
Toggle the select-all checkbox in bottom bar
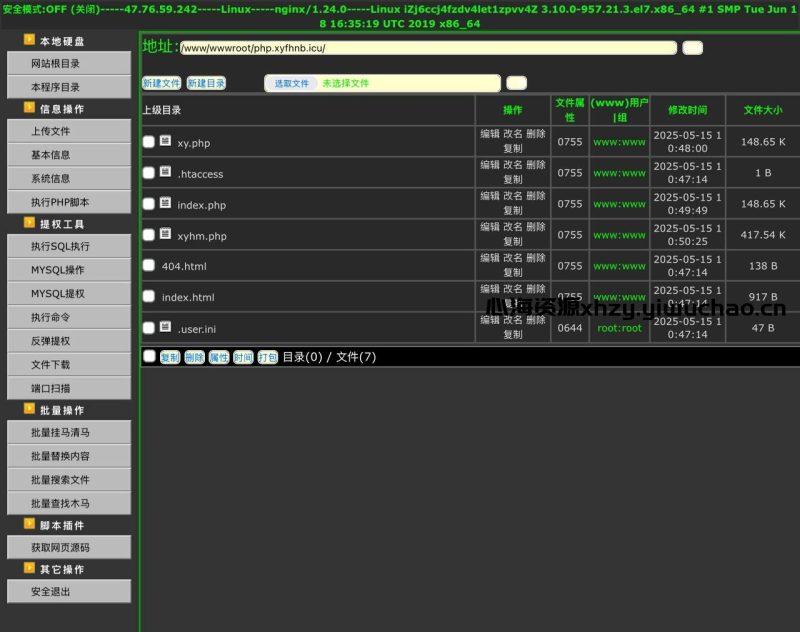click(x=149, y=356)
